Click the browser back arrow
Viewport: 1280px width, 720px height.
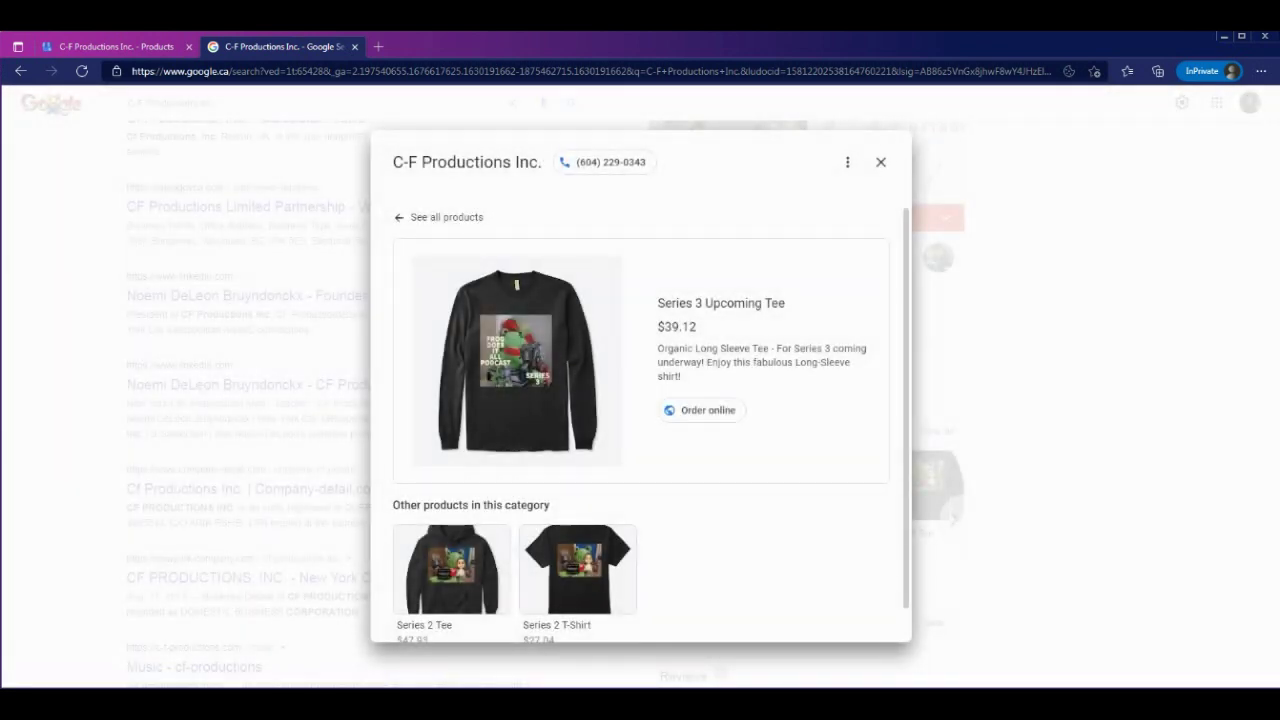(x=20, y=71)
